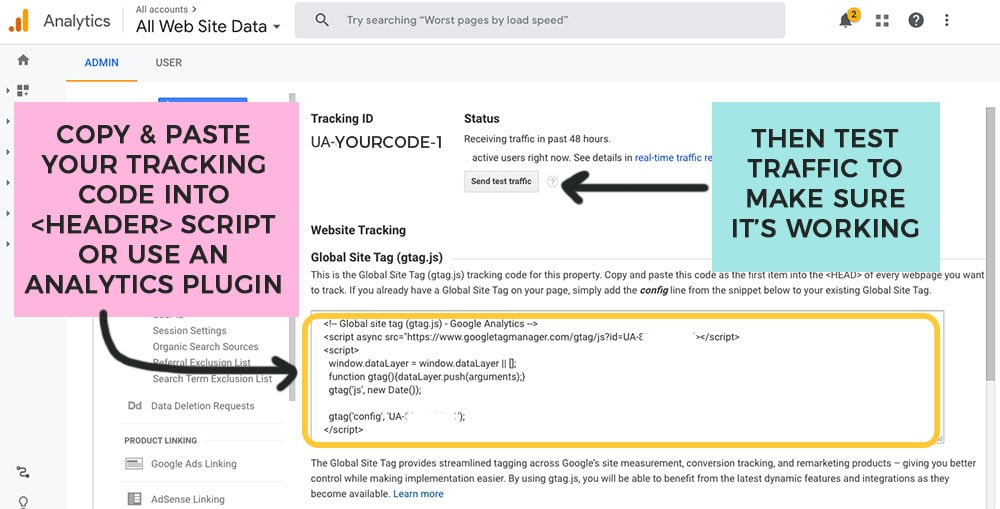
Task: Click the search magnifier icon
Action: point(322,20)
